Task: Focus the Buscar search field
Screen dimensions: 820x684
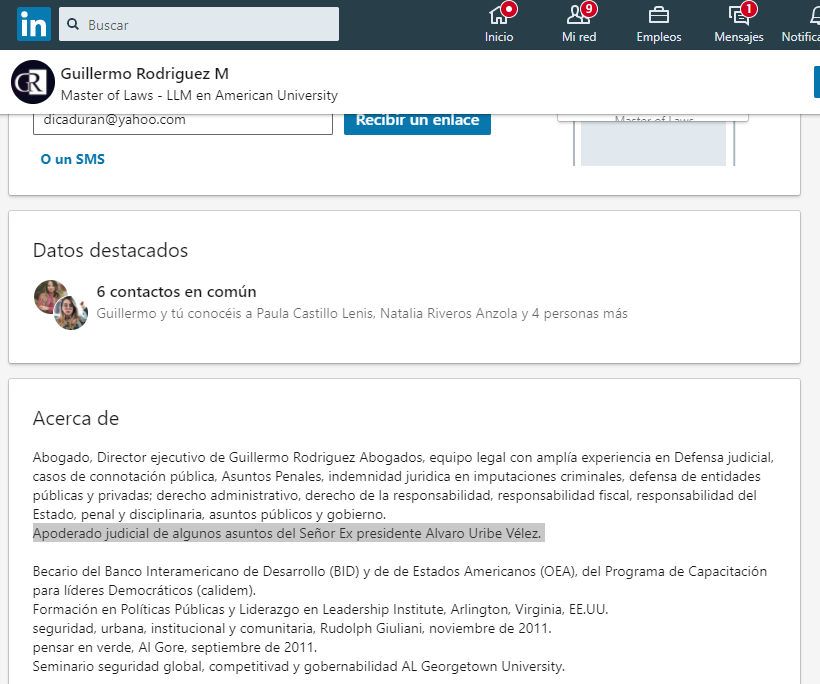Action: [x=199, y=24]
